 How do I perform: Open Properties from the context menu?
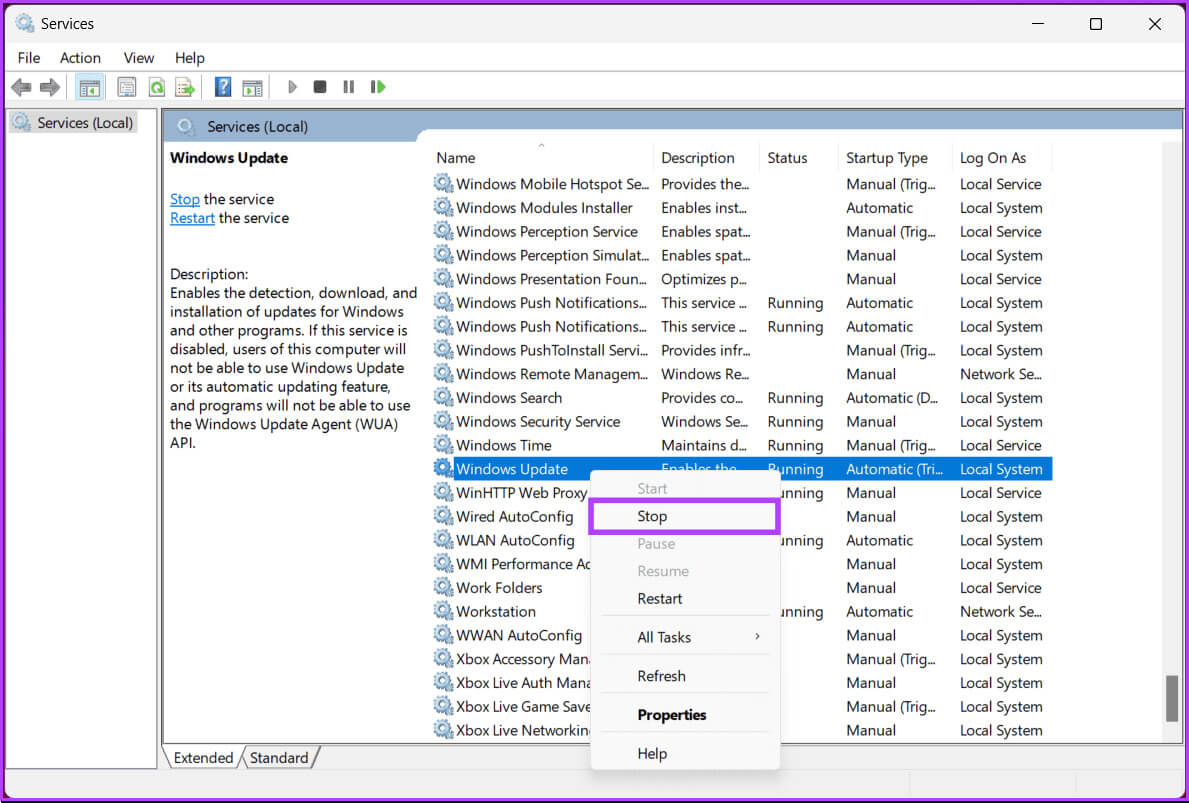[684, 715]
